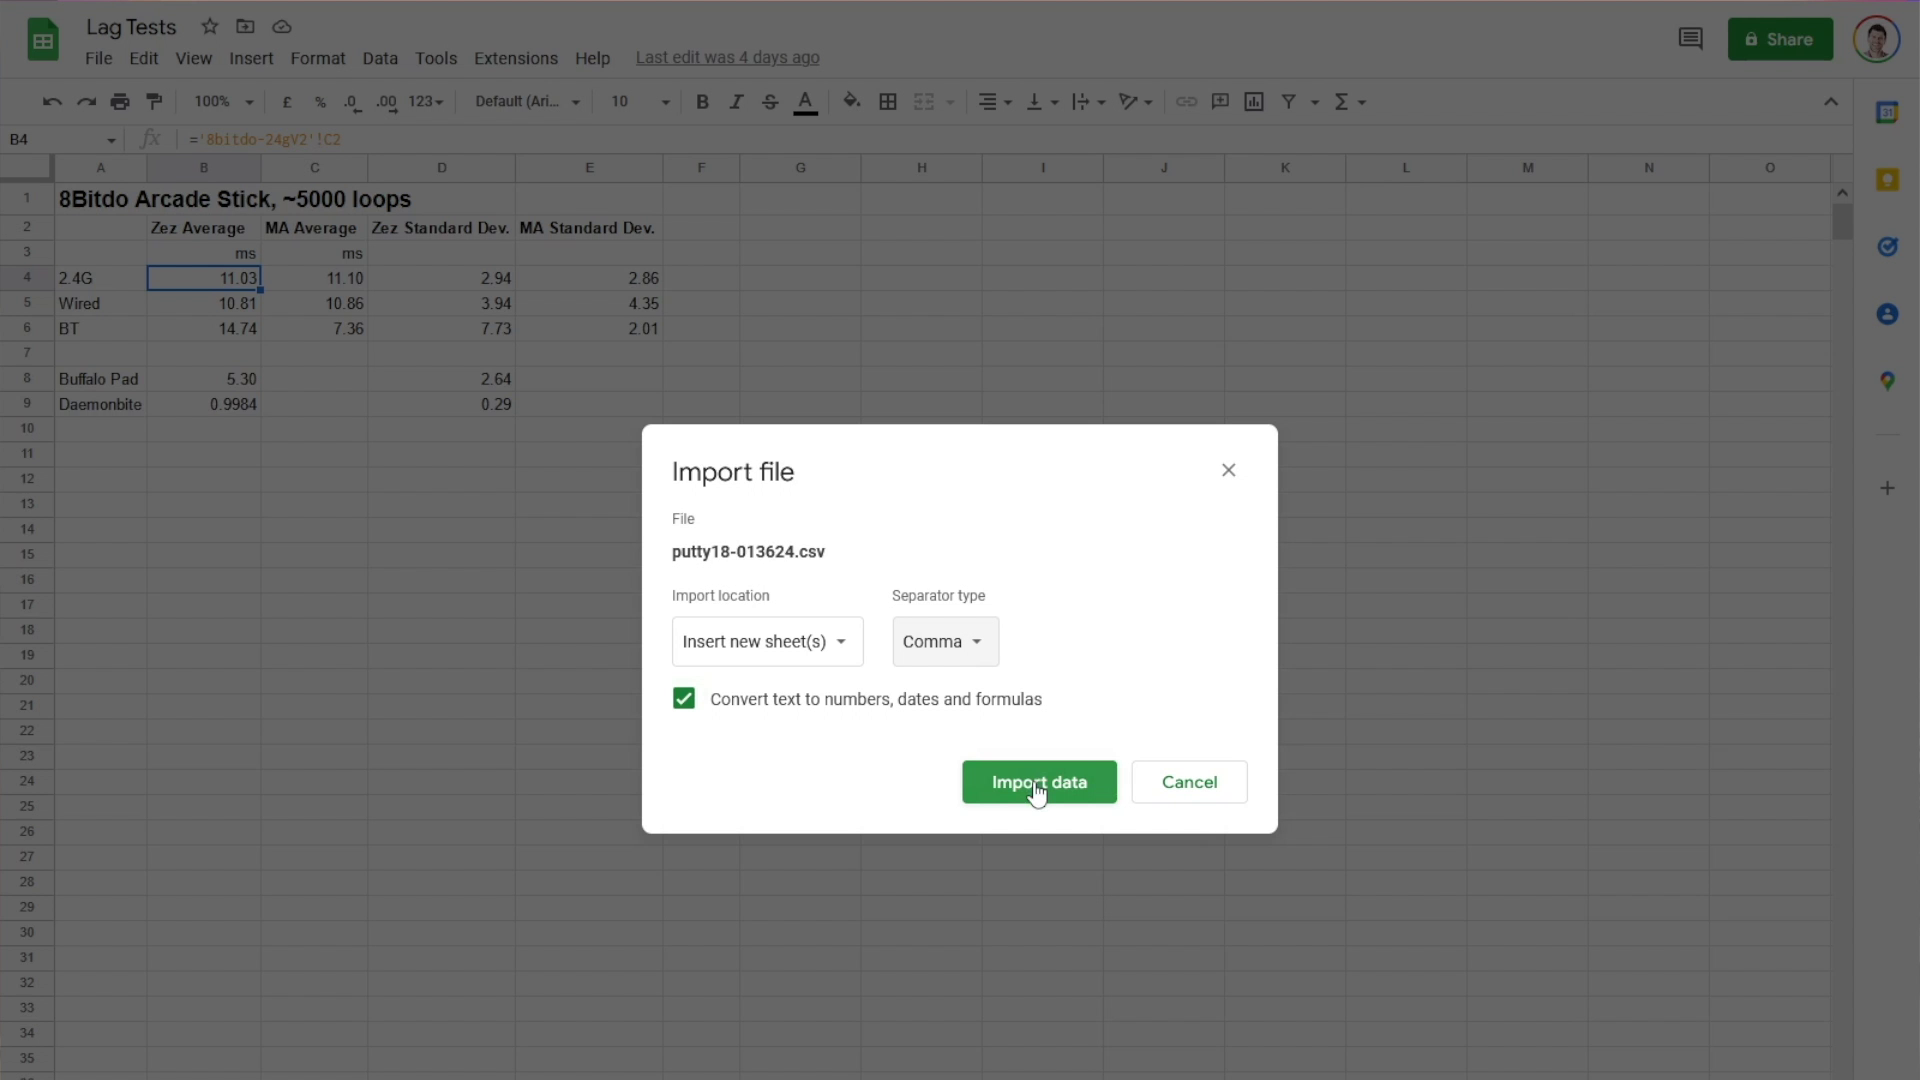The width and height of the screenshot is (1920, 1080).
Task: Open the fill color paint bucket
Action: coord(851,101)
